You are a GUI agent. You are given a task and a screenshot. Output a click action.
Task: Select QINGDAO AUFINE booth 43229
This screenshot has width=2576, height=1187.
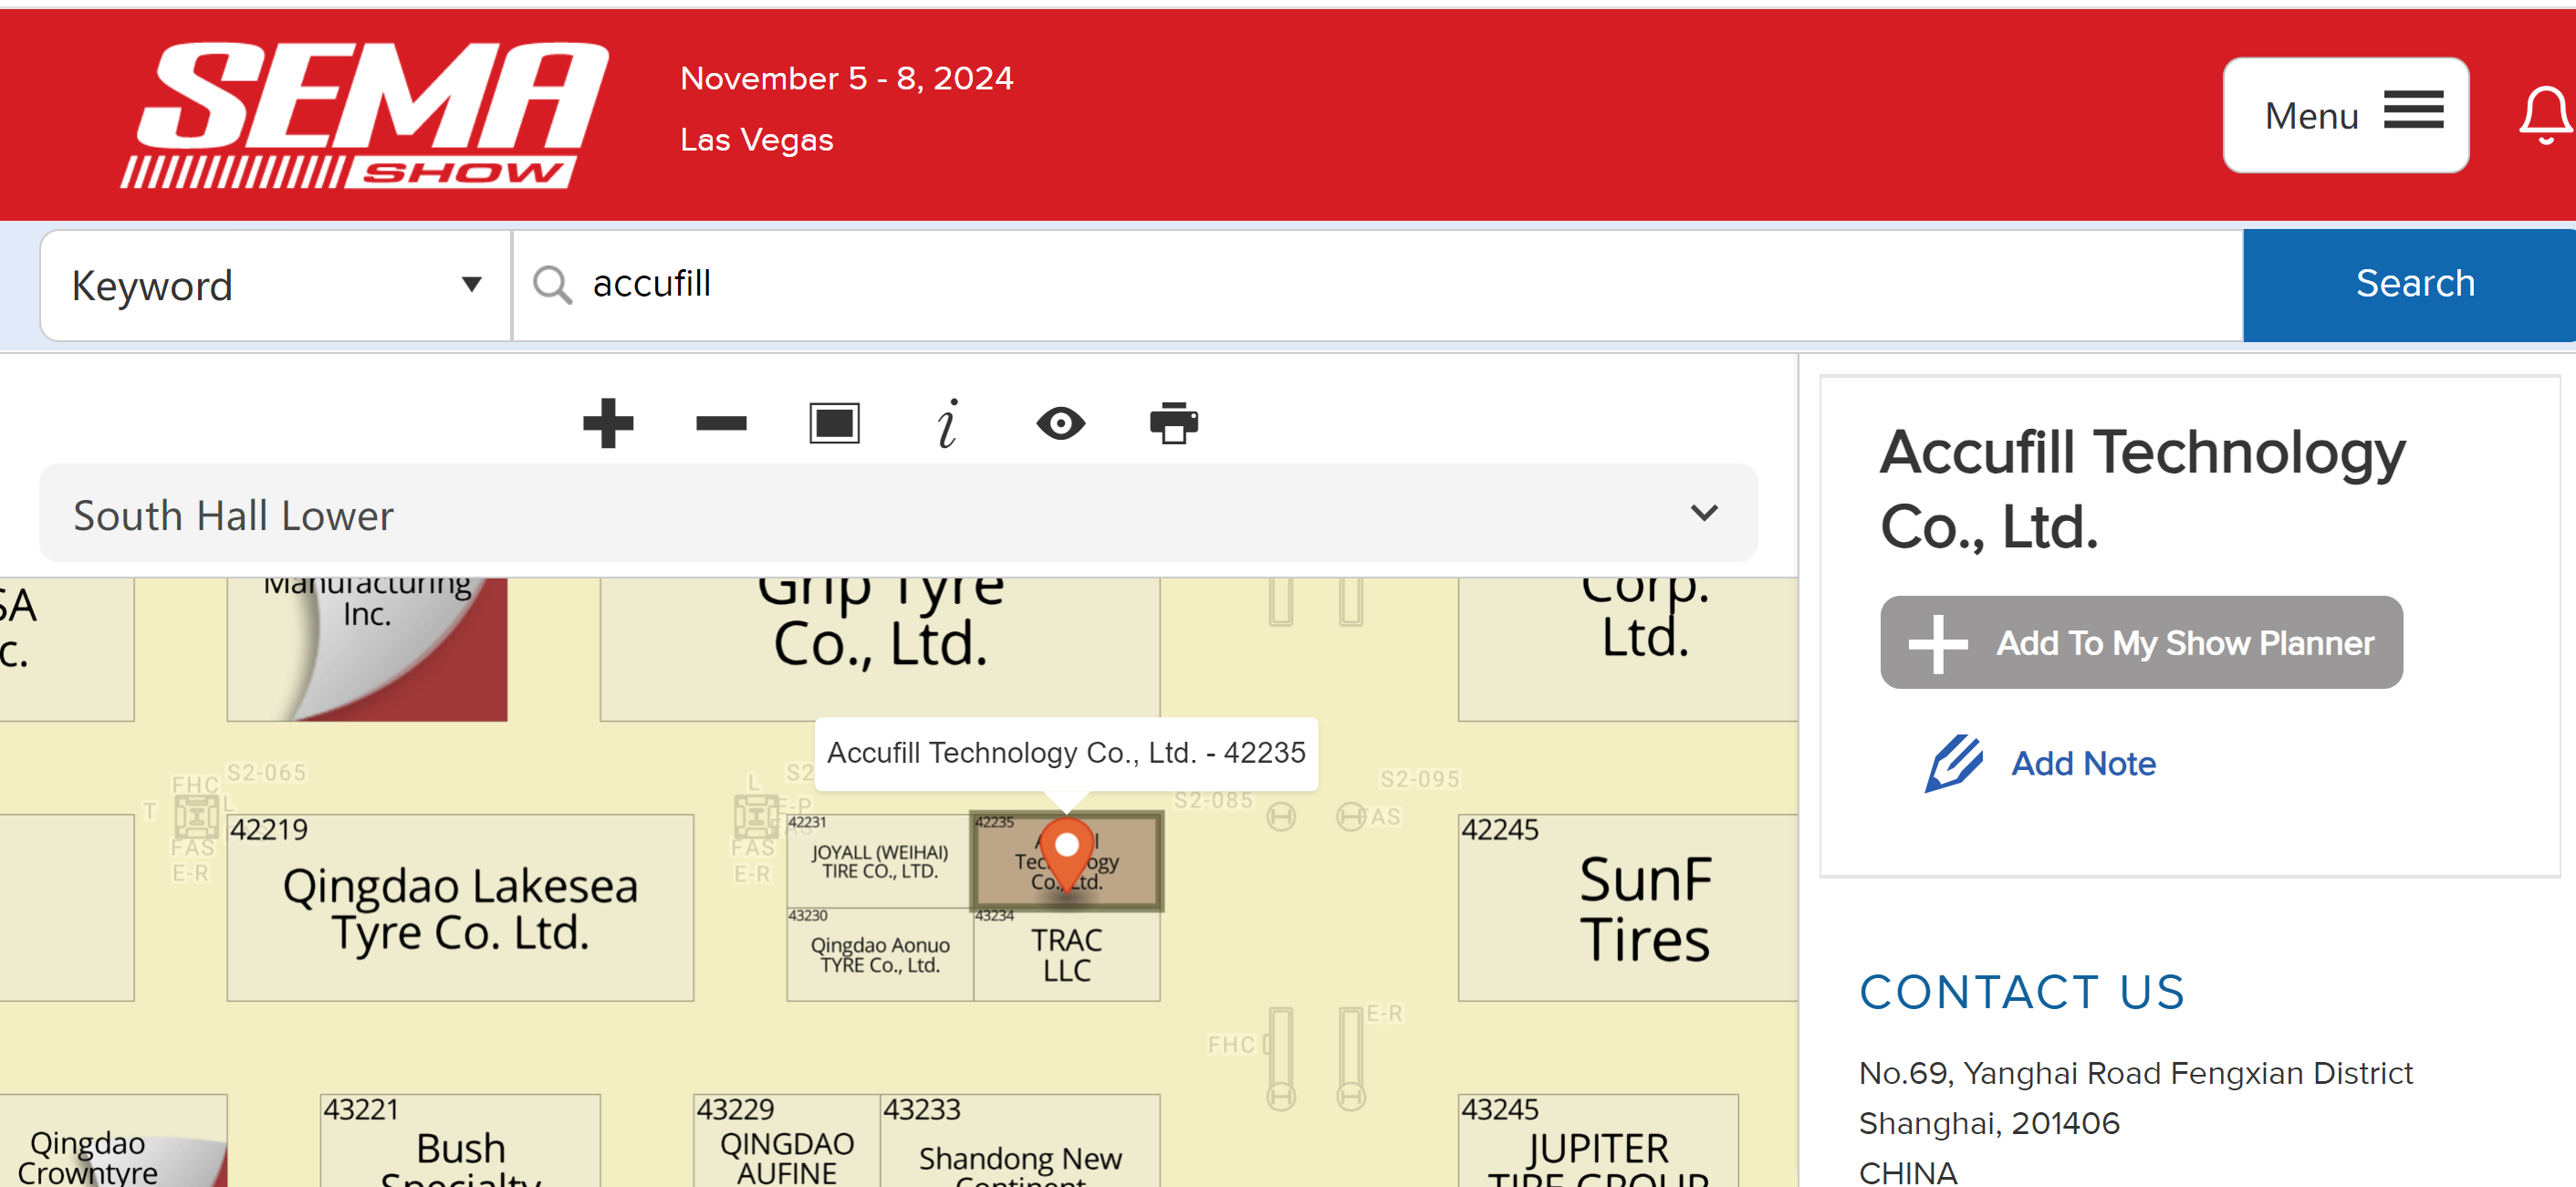[x=787, y=1141]
